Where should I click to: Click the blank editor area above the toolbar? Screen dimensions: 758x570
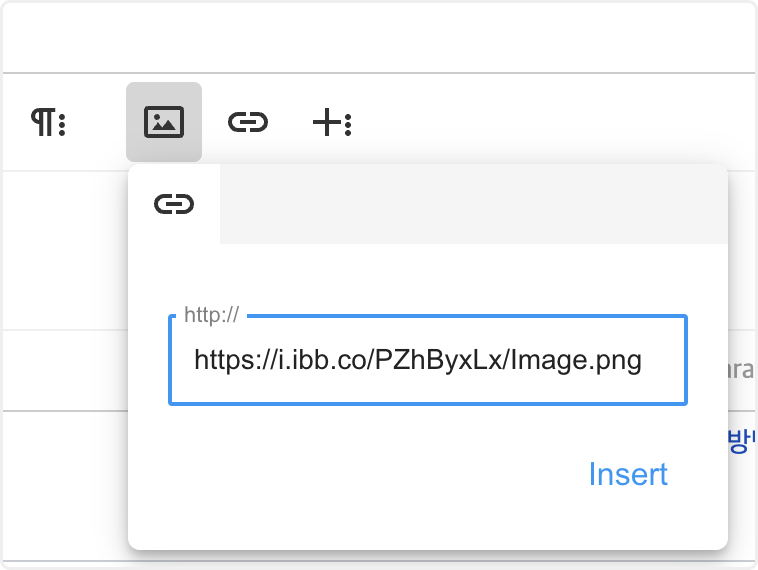click(x=378, y=38)
